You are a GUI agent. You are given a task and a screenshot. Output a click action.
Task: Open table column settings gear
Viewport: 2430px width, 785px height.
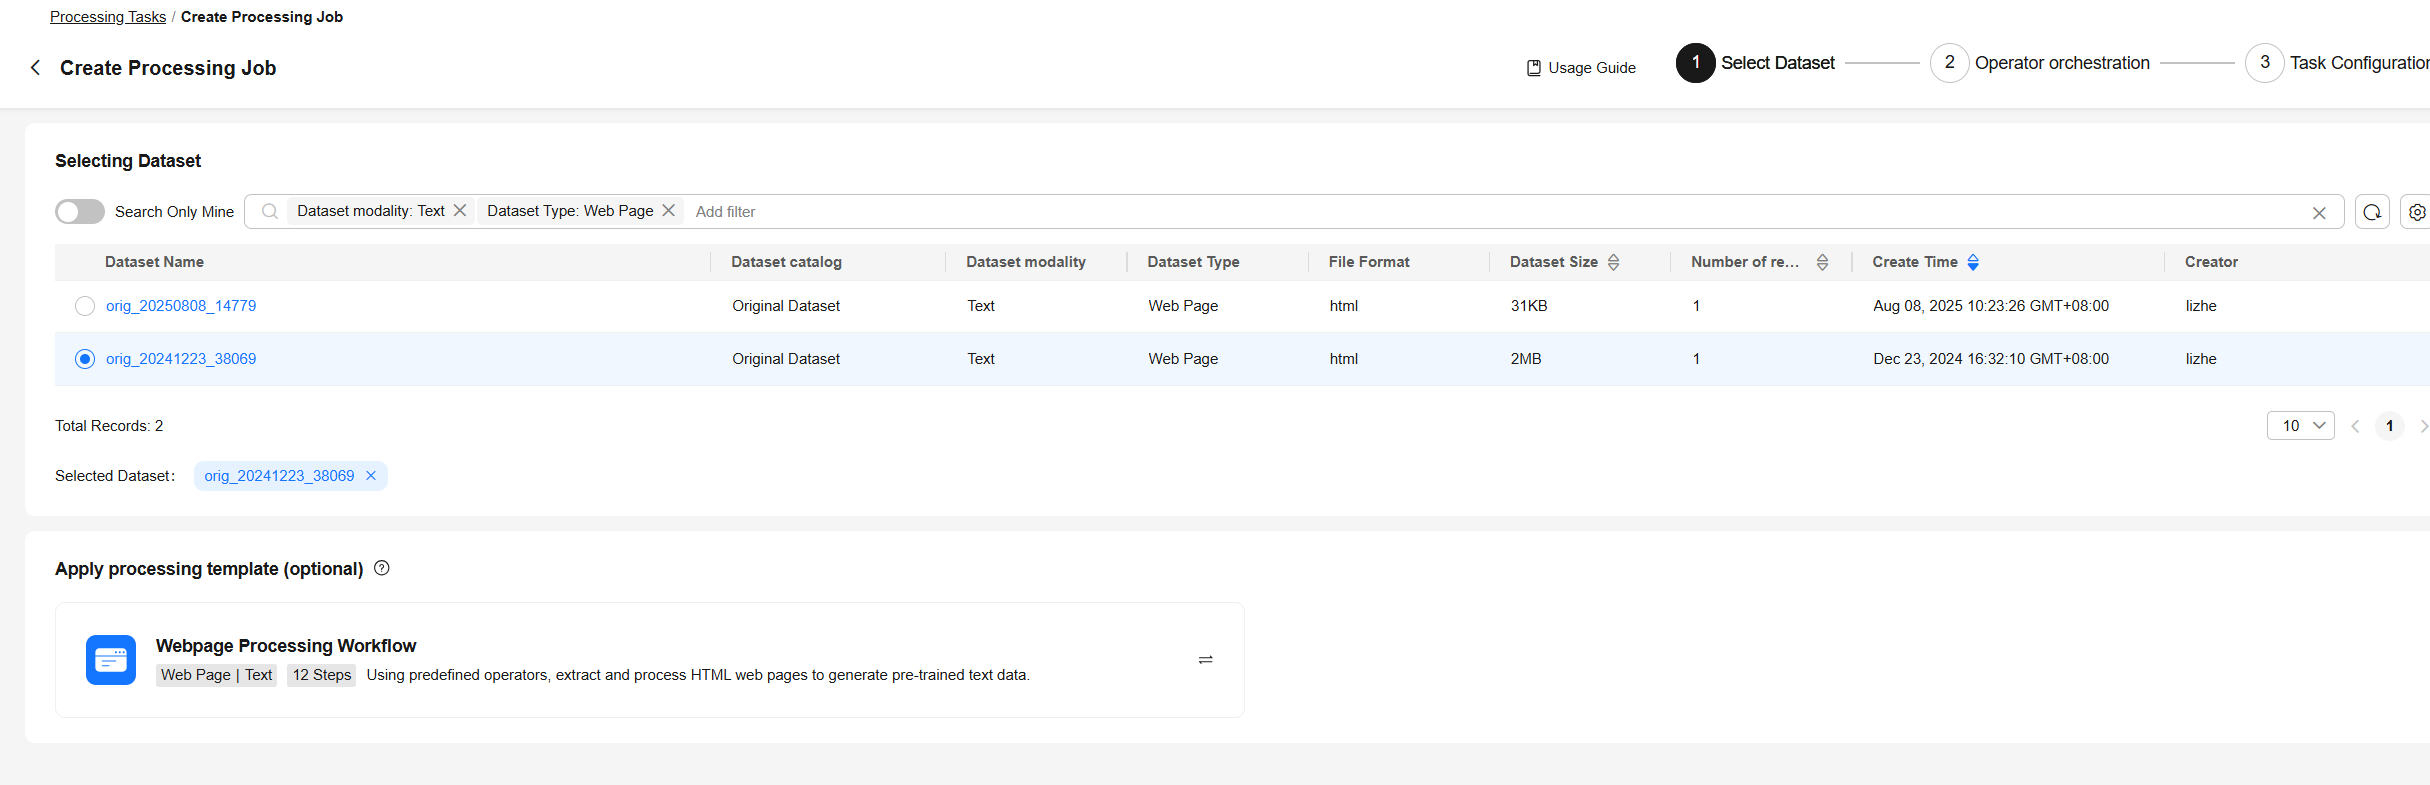[2416, 212]
